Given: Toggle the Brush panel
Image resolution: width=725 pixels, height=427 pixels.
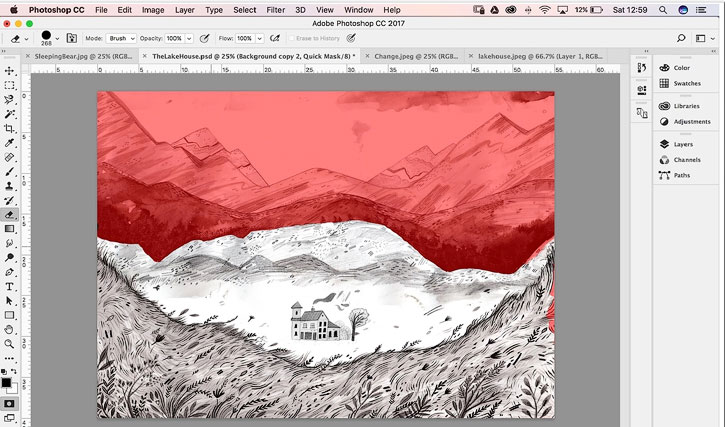Looking at the screenshot, I should pyautogui.click(x=72, y=38).
